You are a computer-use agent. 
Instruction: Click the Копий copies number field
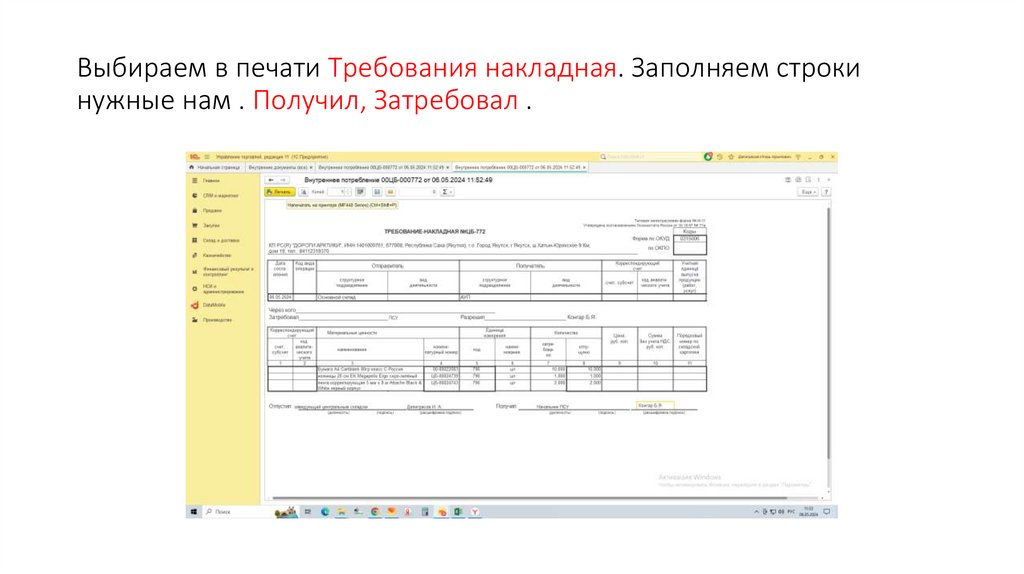pos(337,192)
